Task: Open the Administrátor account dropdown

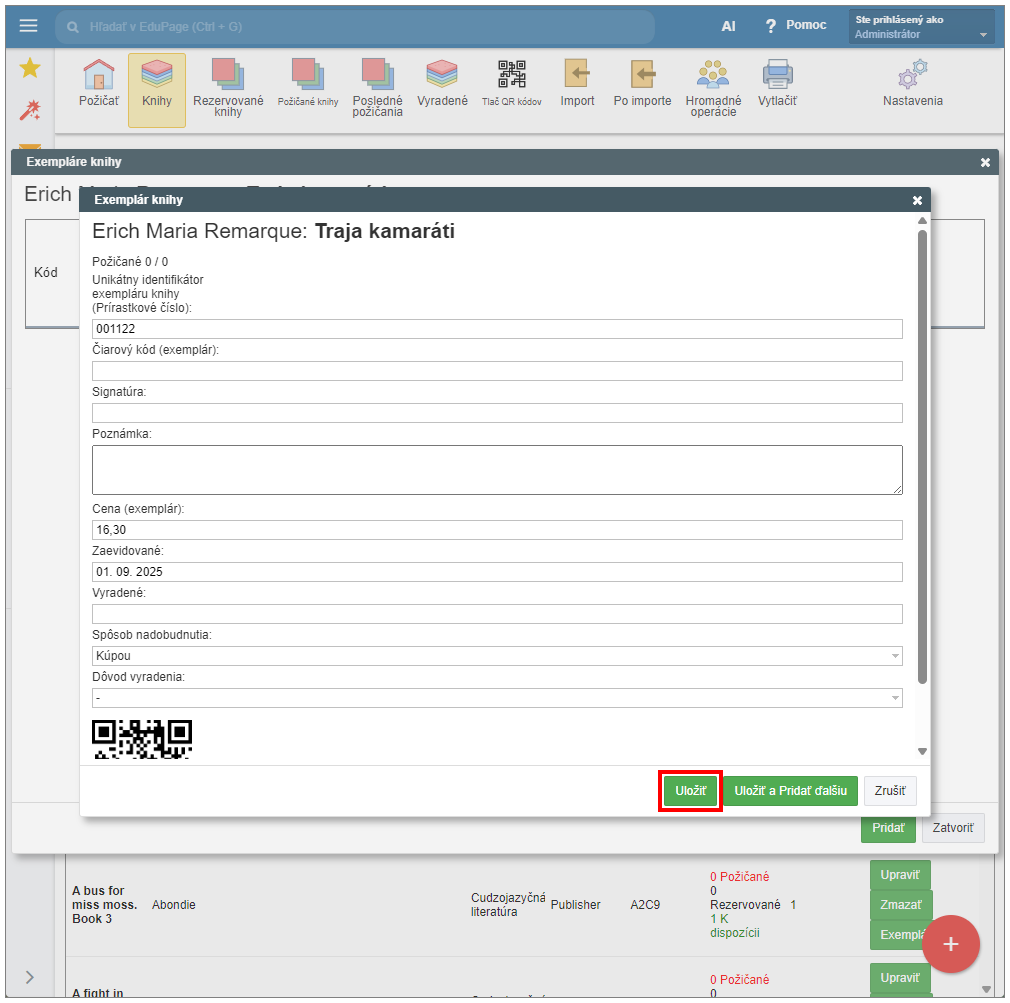Action: 921,27
